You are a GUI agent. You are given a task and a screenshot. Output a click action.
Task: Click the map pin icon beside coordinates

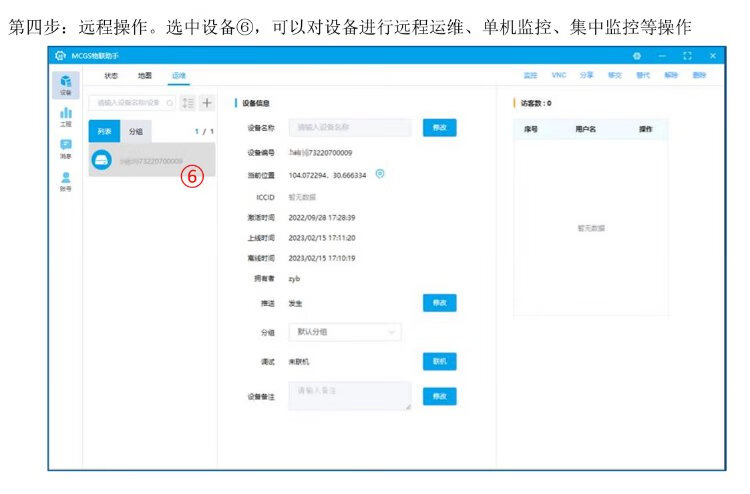[380, 174]
